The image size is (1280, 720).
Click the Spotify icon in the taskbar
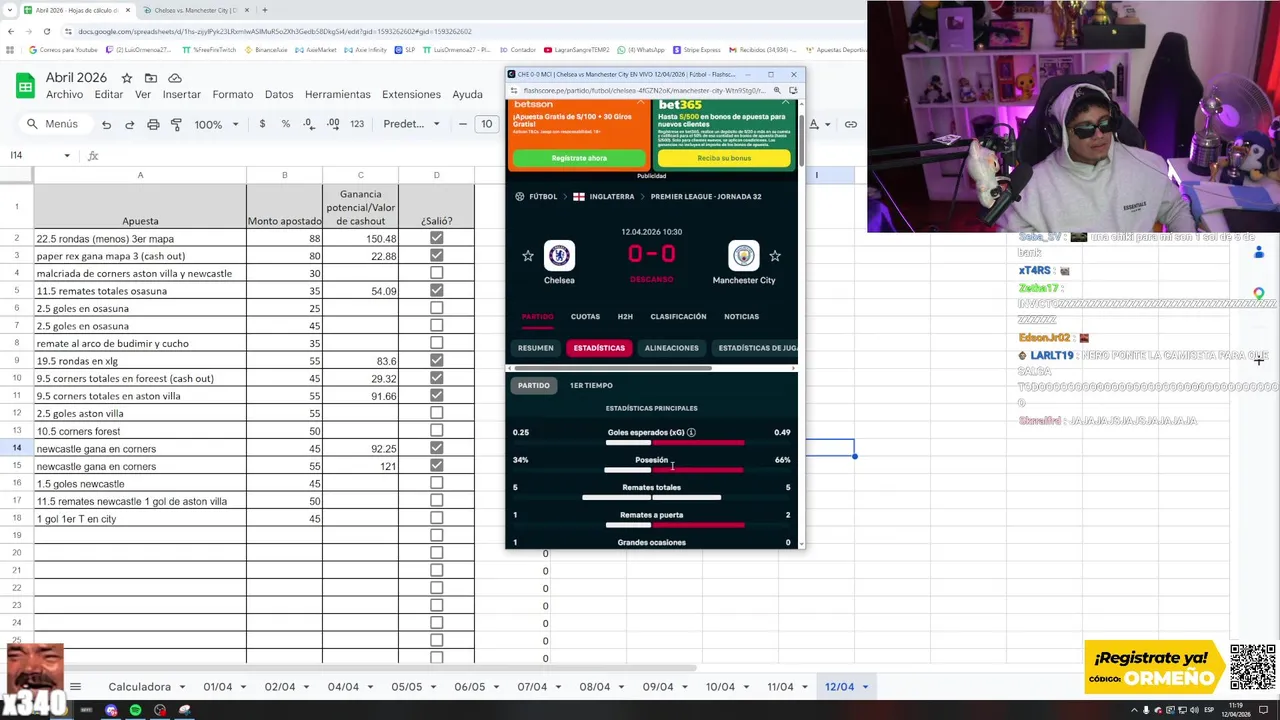click(135, 710)
